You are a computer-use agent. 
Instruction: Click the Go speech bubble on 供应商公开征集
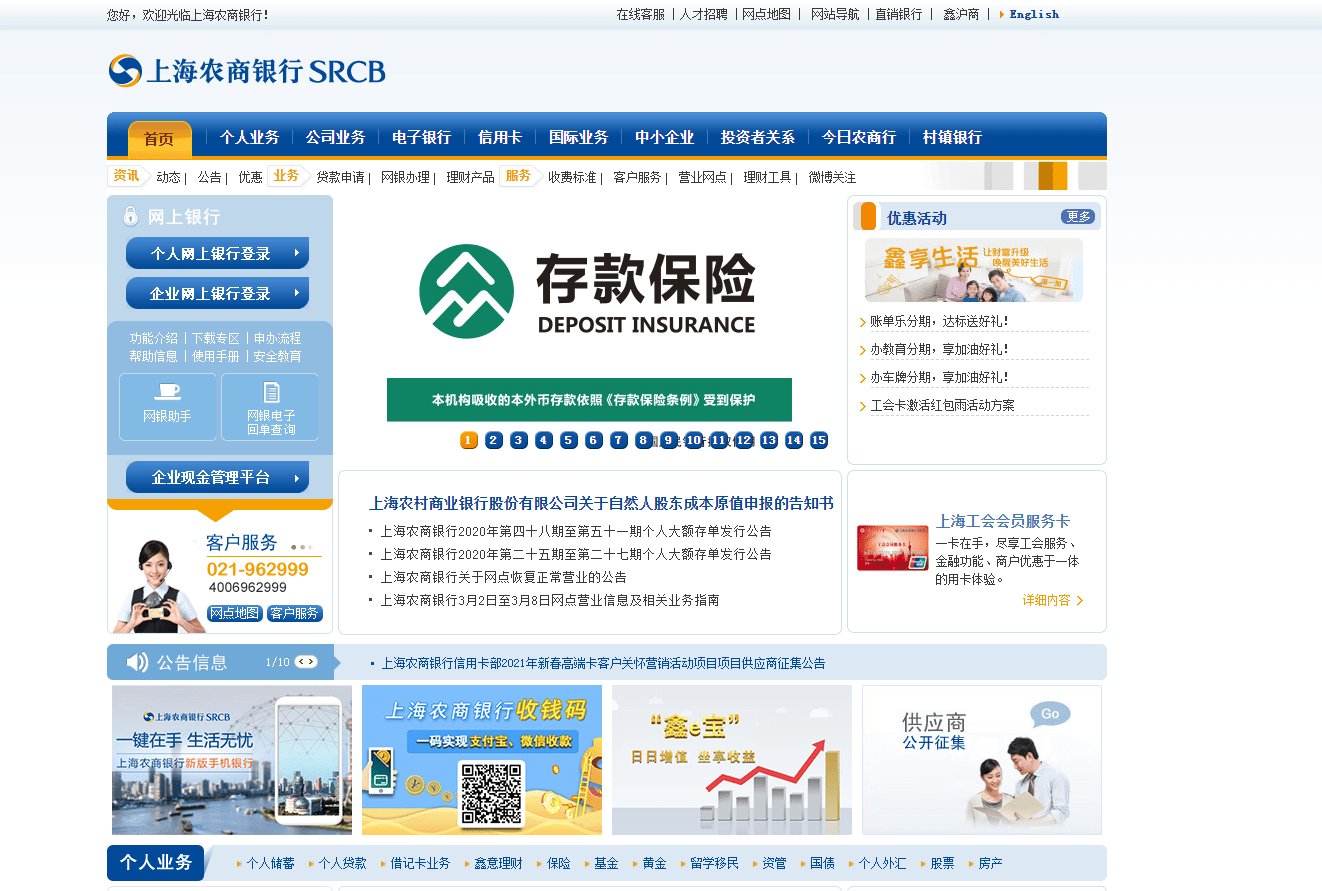pyautogui.click(x=1052, y=713)
